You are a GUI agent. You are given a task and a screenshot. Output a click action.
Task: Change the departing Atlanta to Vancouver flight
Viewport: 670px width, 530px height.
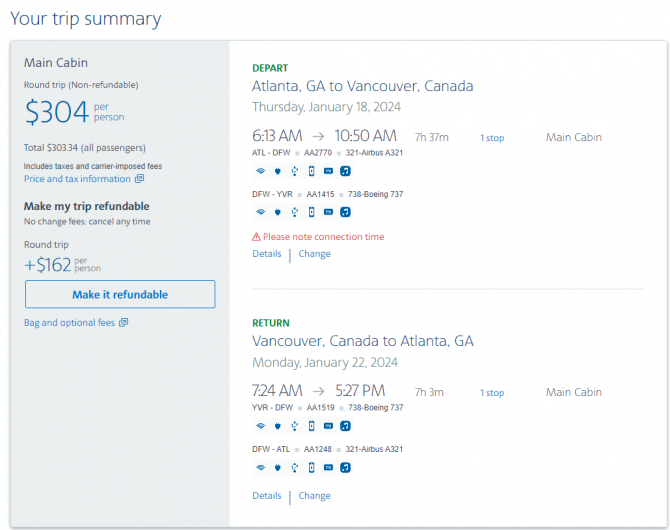pos(314,253)
